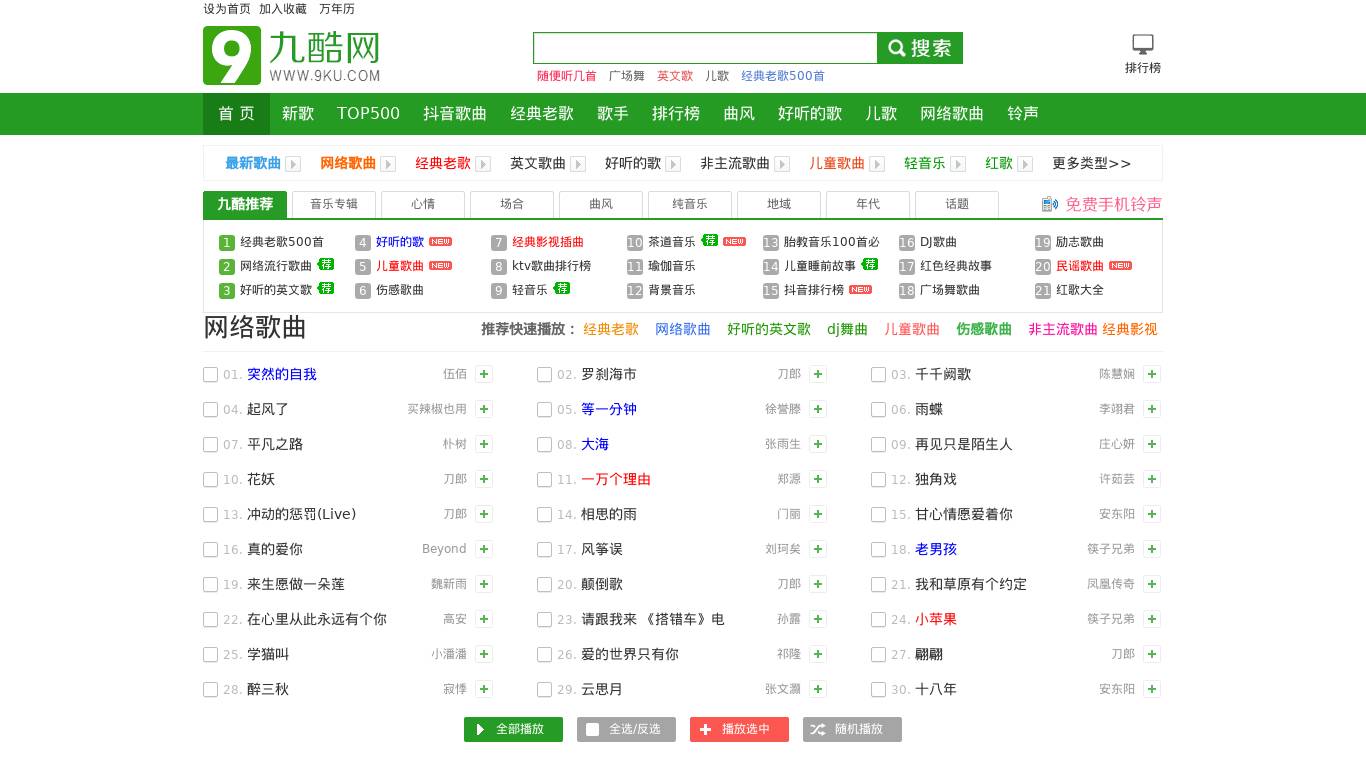Click the shuffle icon on 随机播放 button

click(x=817, y=729)
